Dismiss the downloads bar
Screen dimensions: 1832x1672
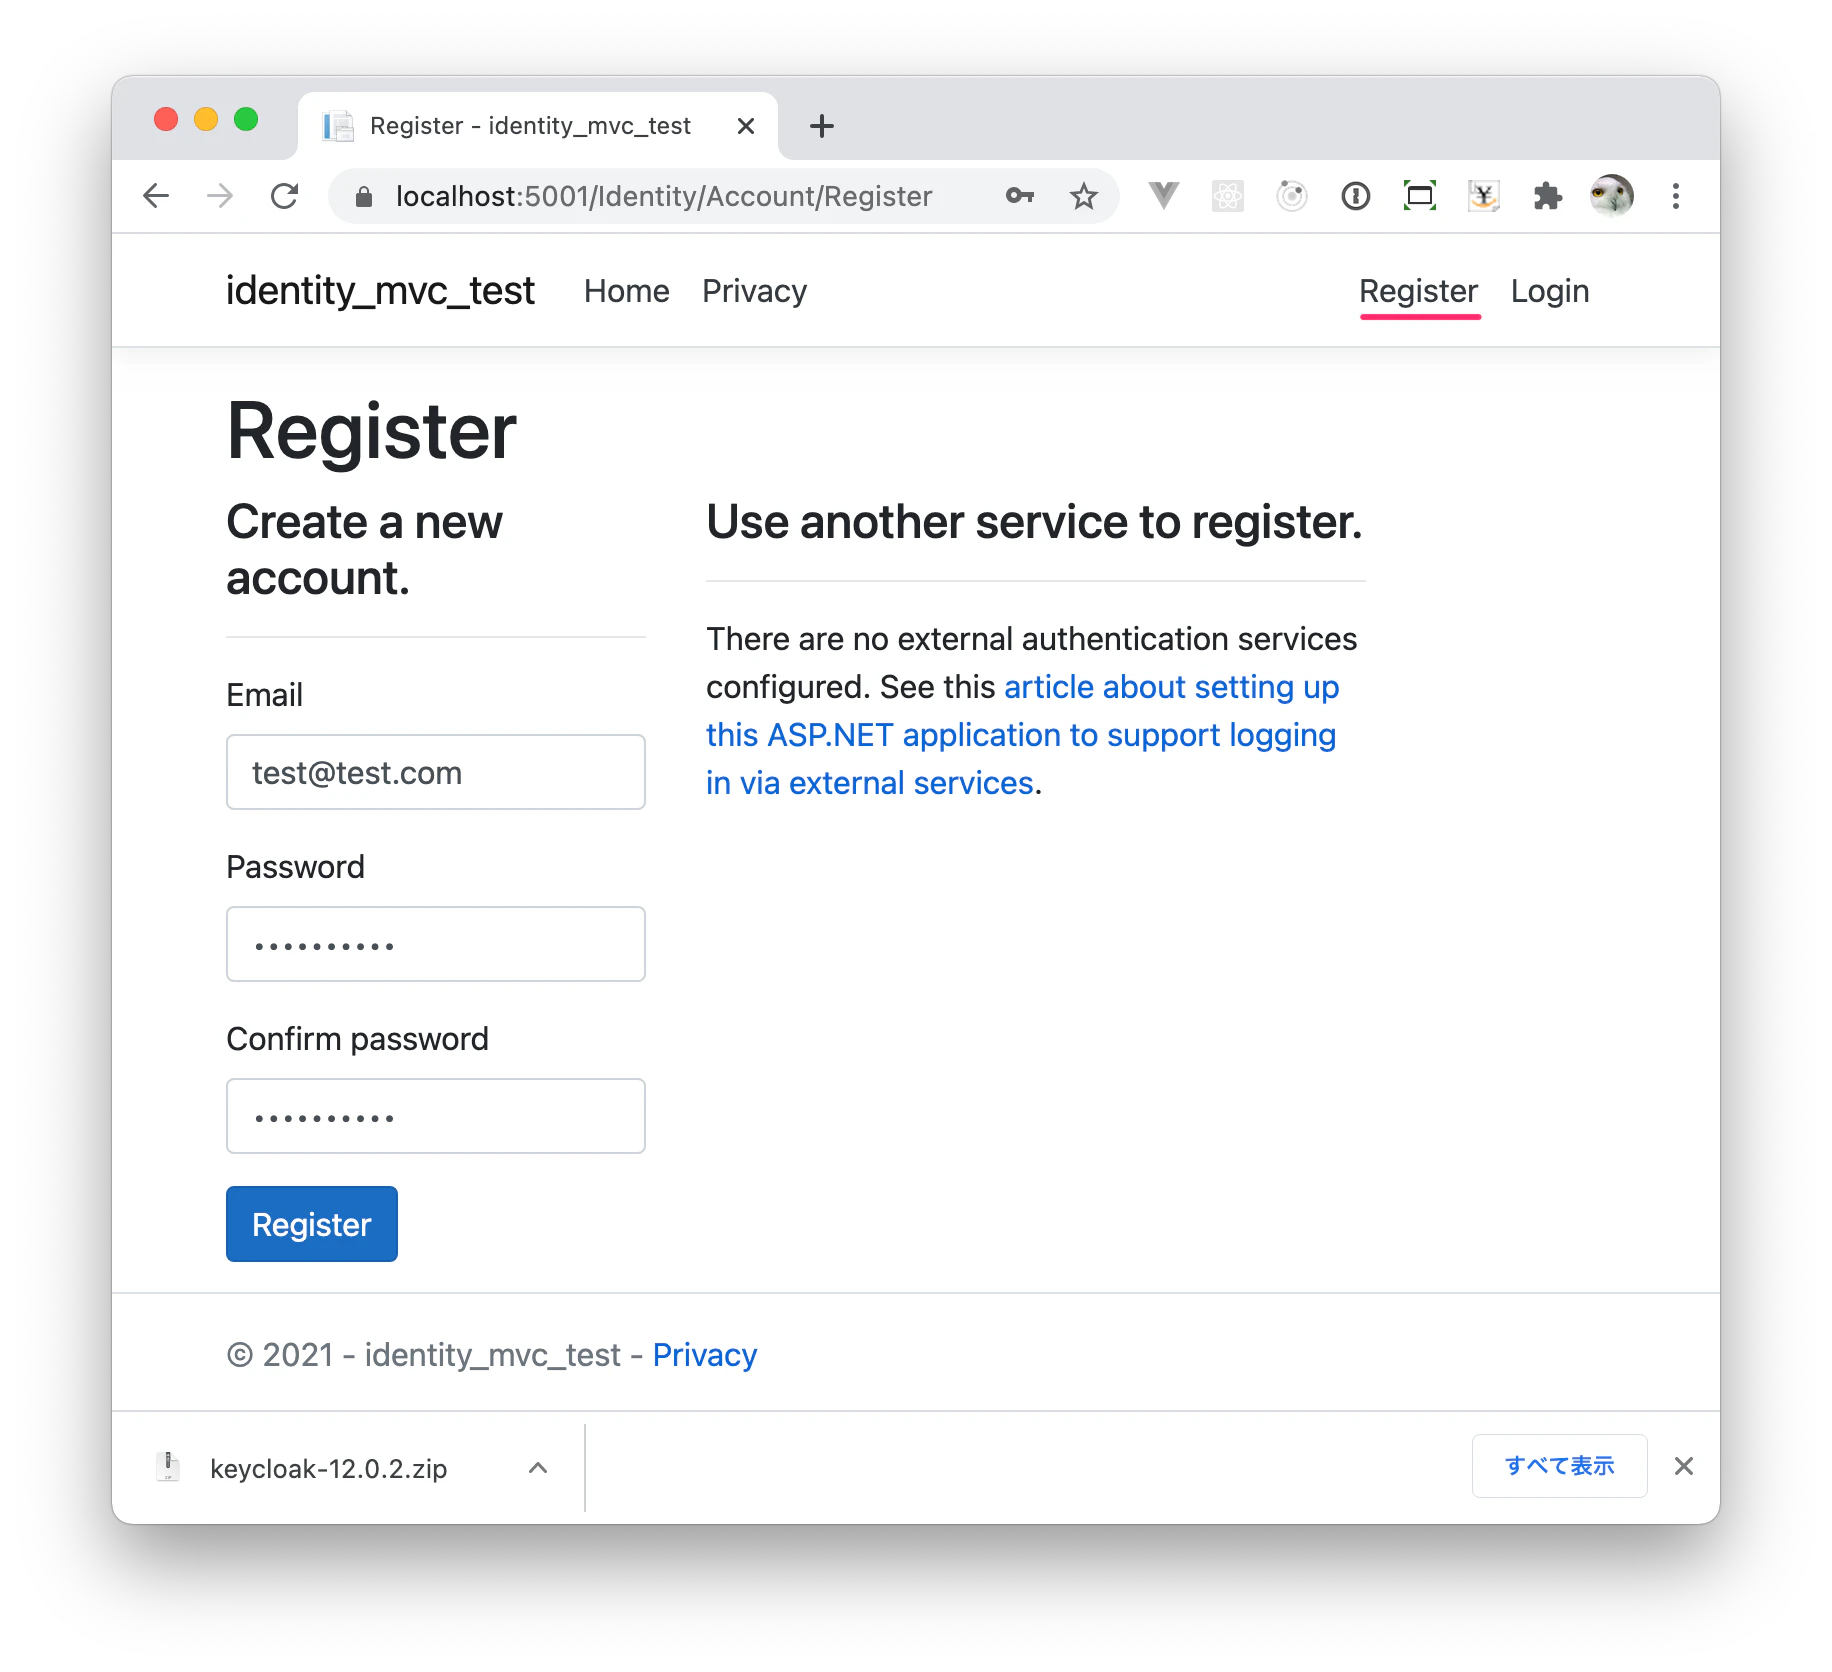point(1684,1466)
